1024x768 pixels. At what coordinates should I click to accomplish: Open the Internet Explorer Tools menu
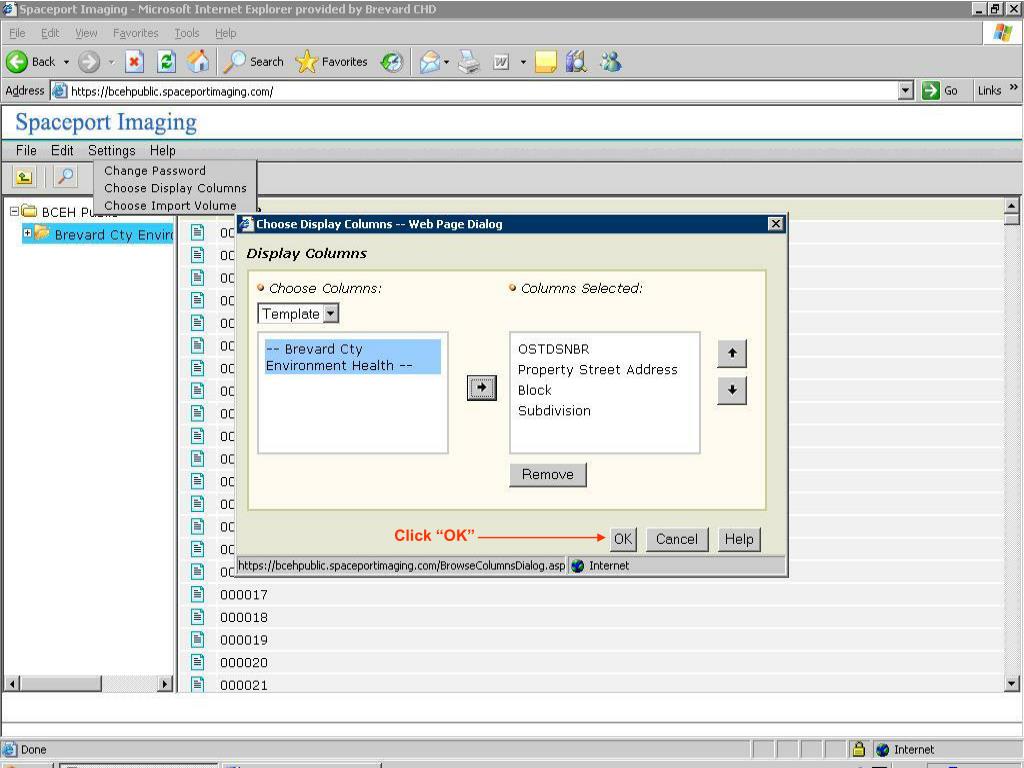click(x=187, y=33)
